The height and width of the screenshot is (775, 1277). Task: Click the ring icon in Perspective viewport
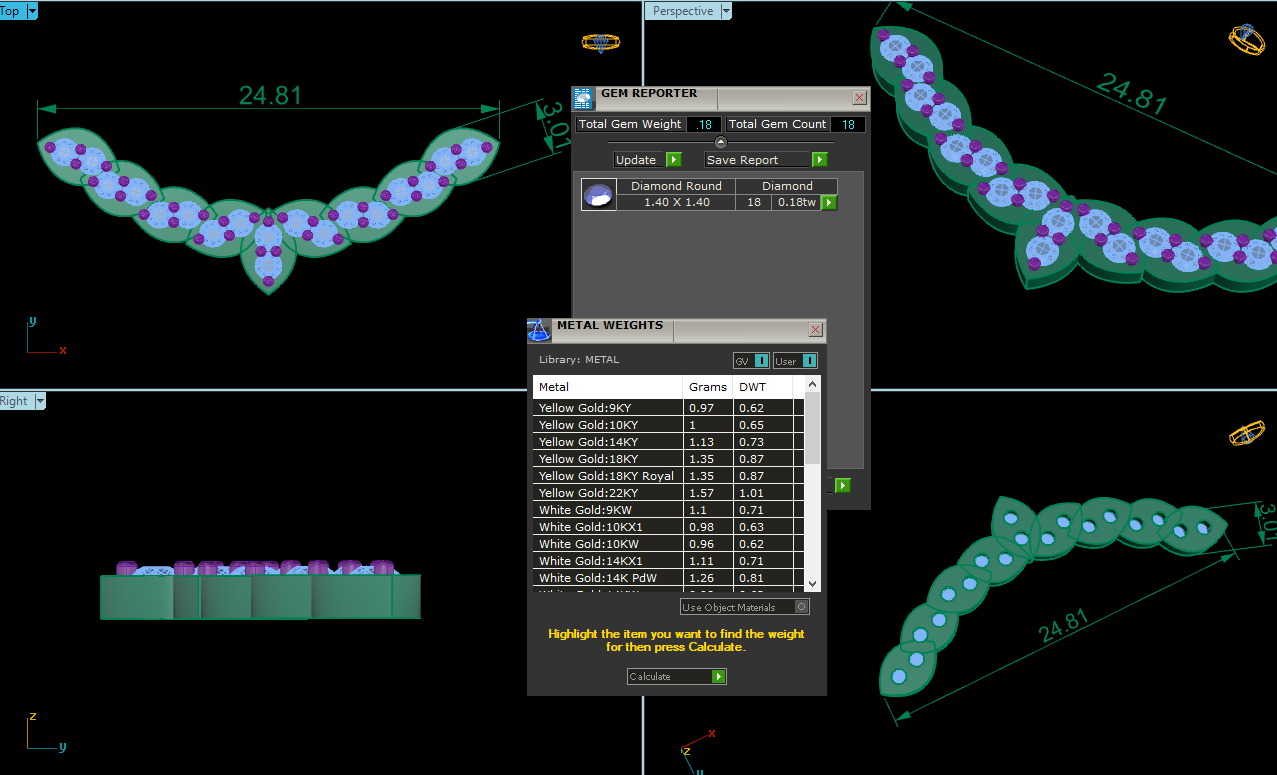[x=1246, y=39]
